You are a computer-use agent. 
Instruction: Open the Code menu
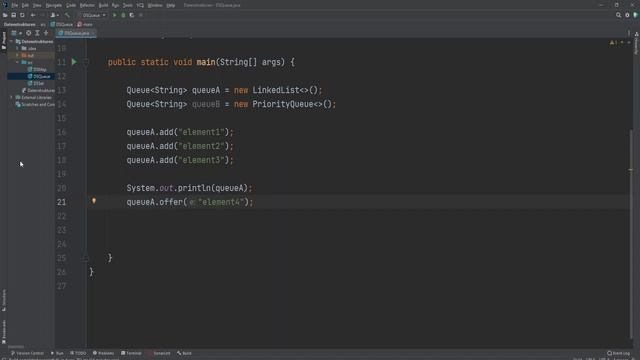coord(71,5)
